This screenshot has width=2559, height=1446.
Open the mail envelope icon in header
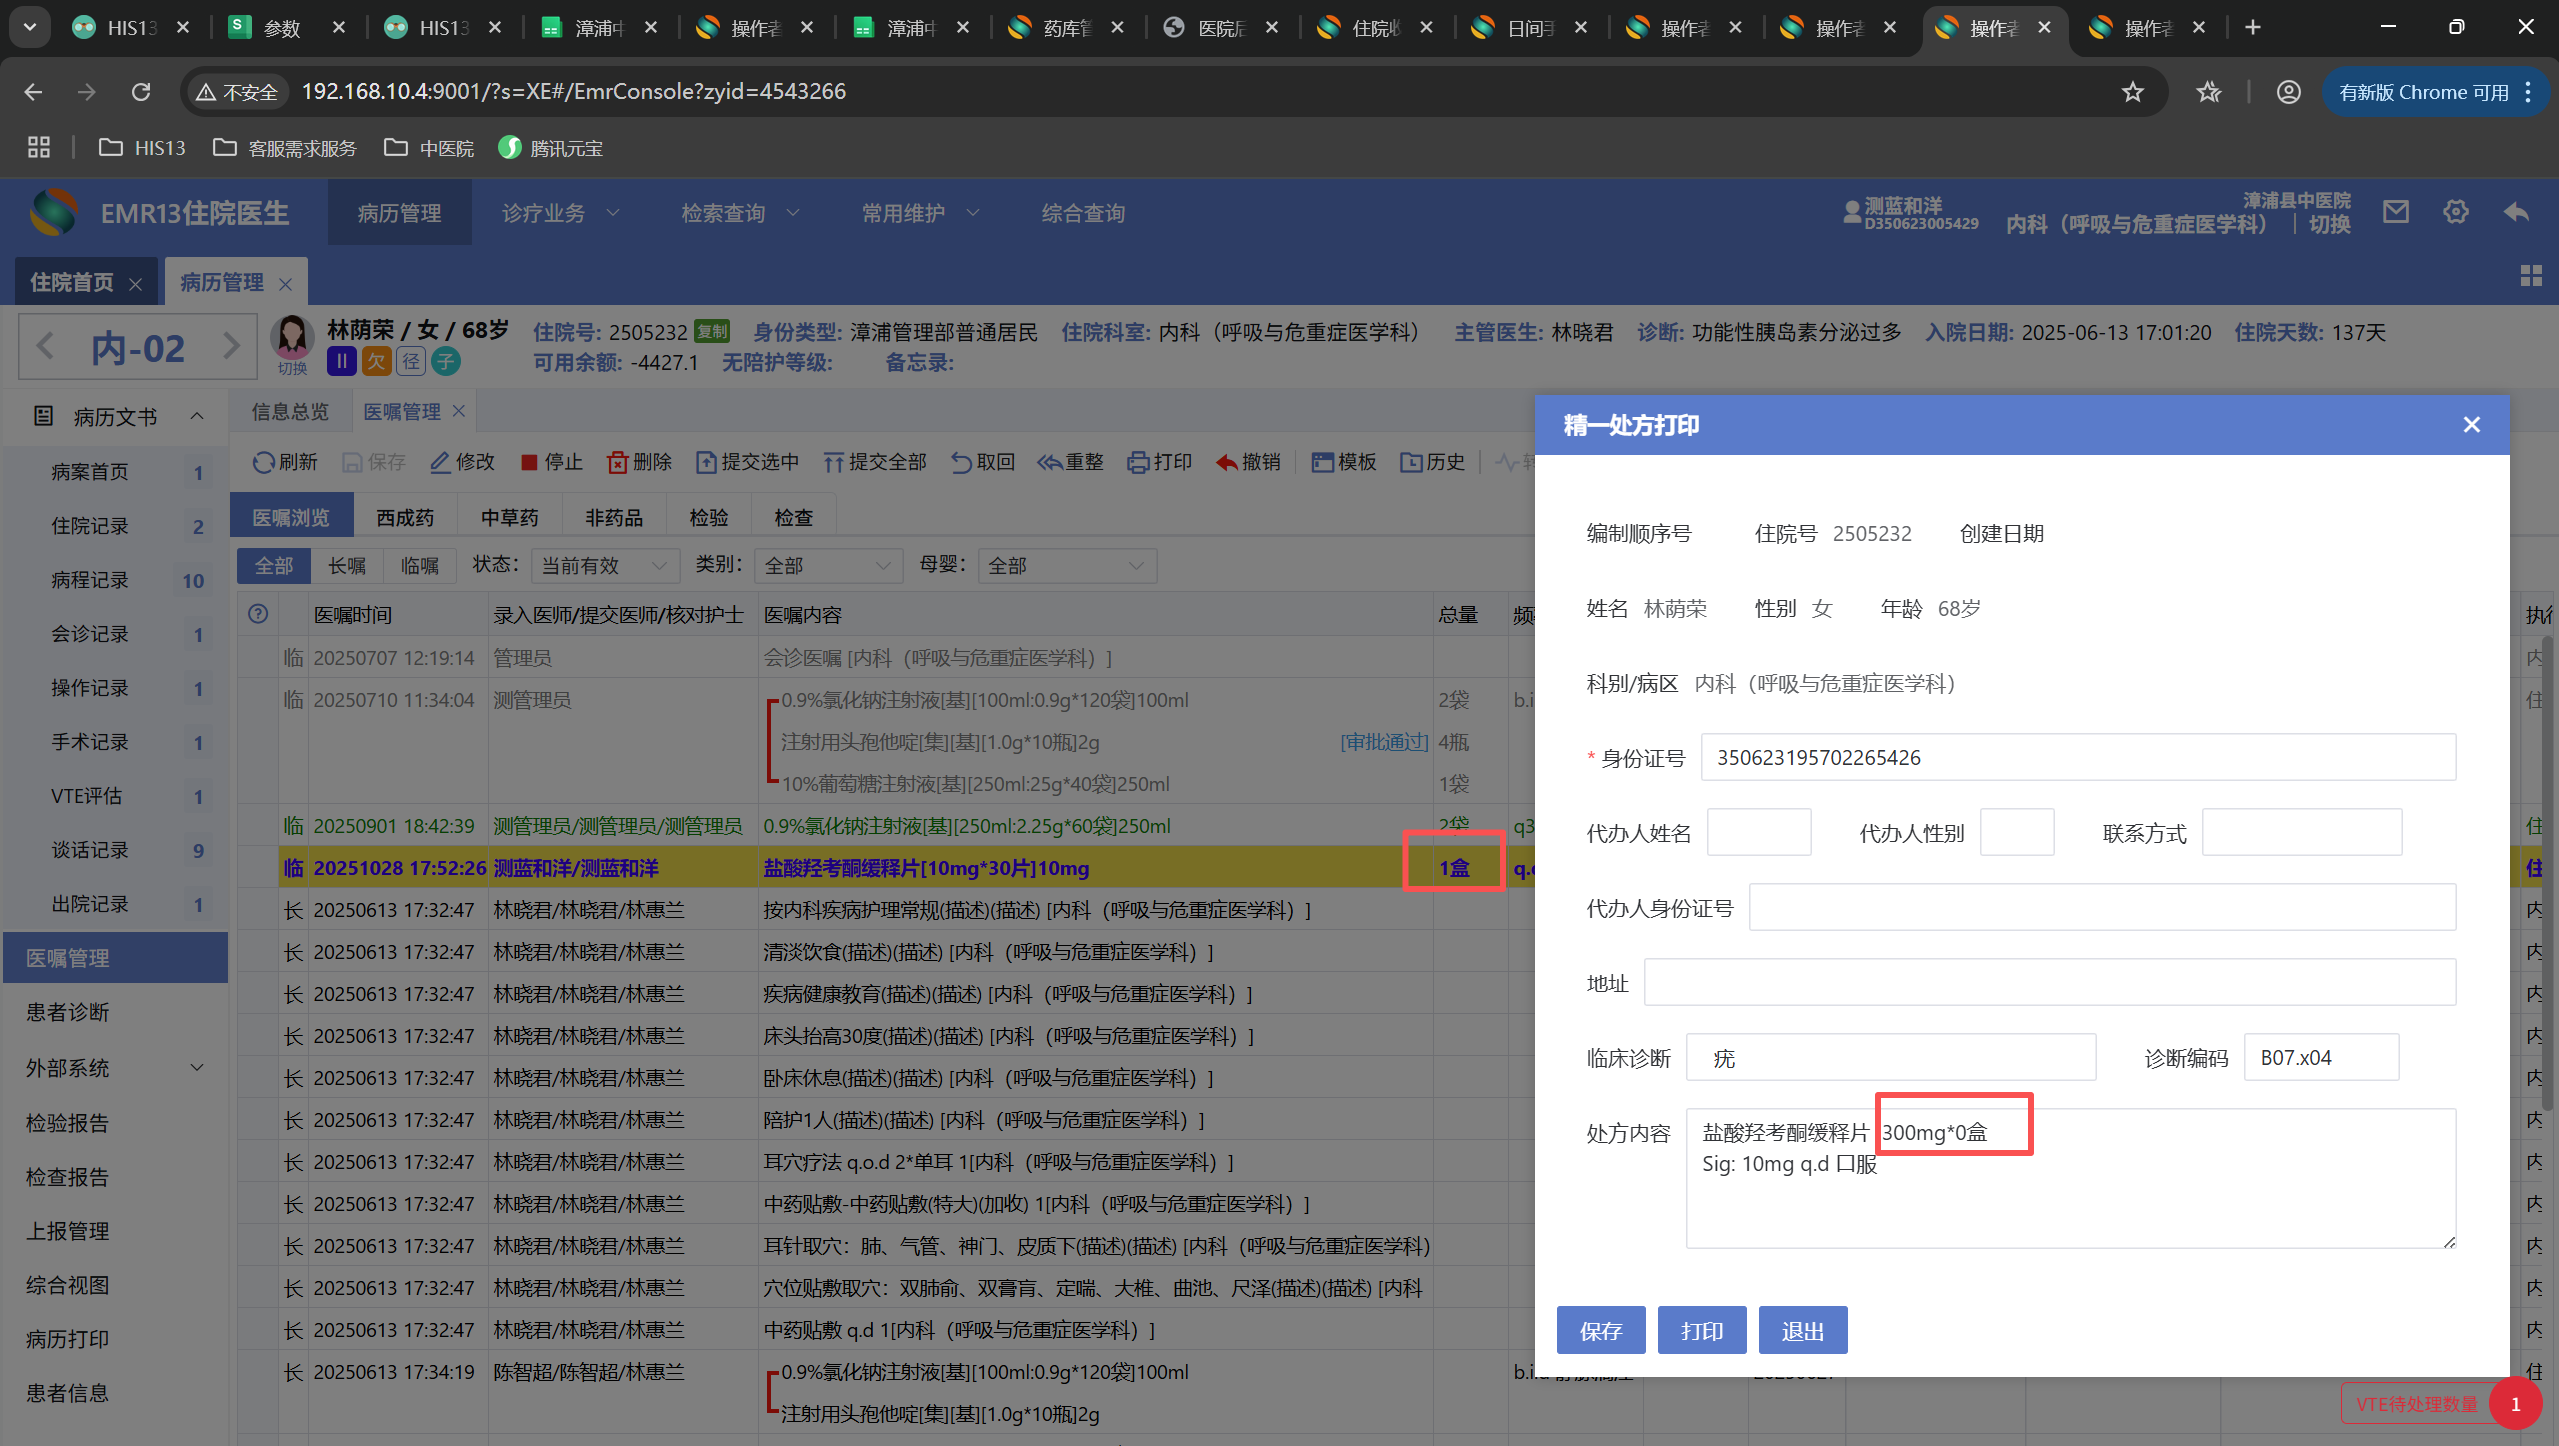(x=2395, y=212)
